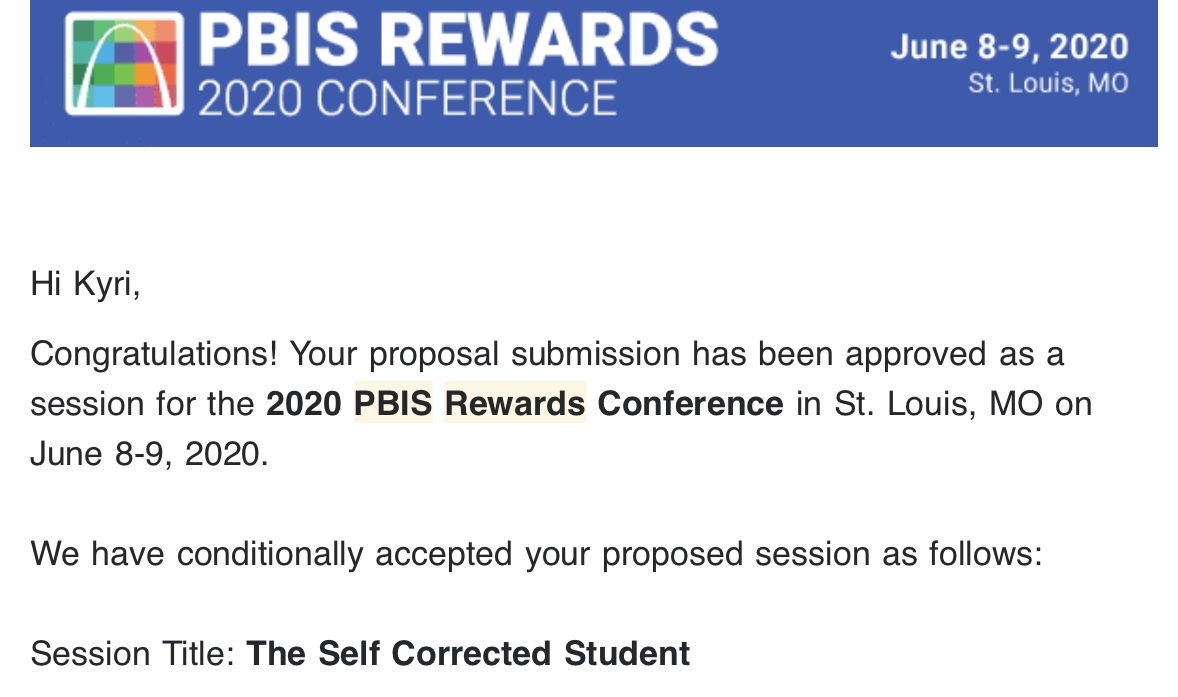Click the colorful arch logo icon
Viewport: 1178px width, 697px height.
point(125,63)
